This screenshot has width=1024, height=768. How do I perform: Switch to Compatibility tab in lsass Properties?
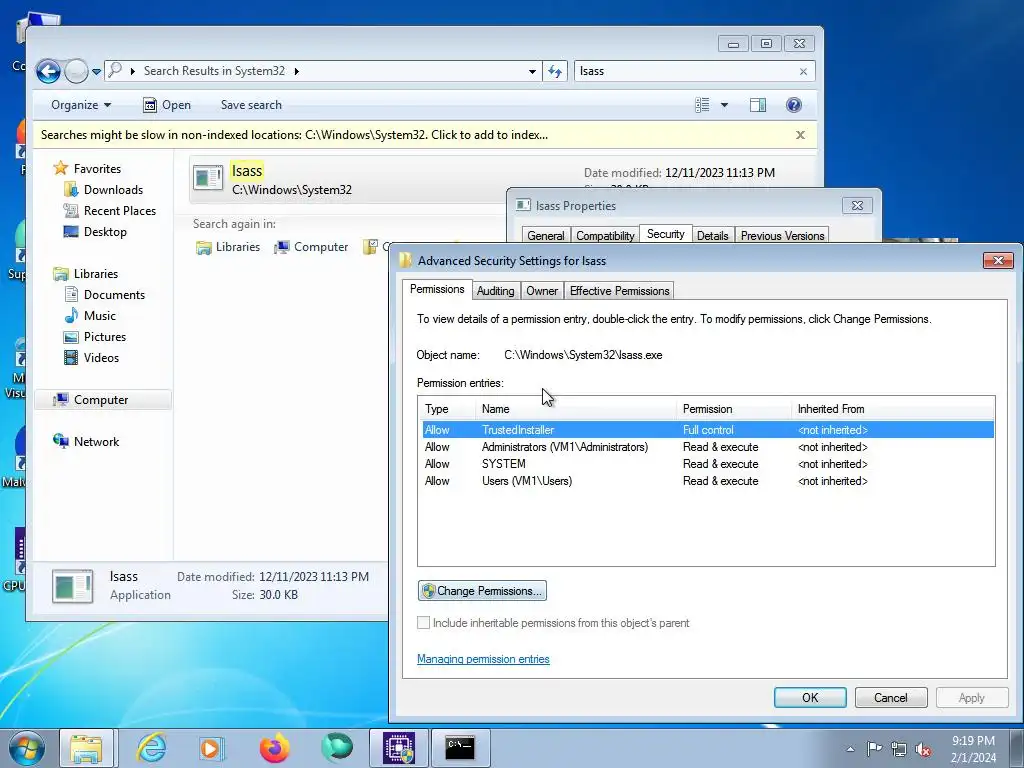pyautogui.click(x=605, y=236)
